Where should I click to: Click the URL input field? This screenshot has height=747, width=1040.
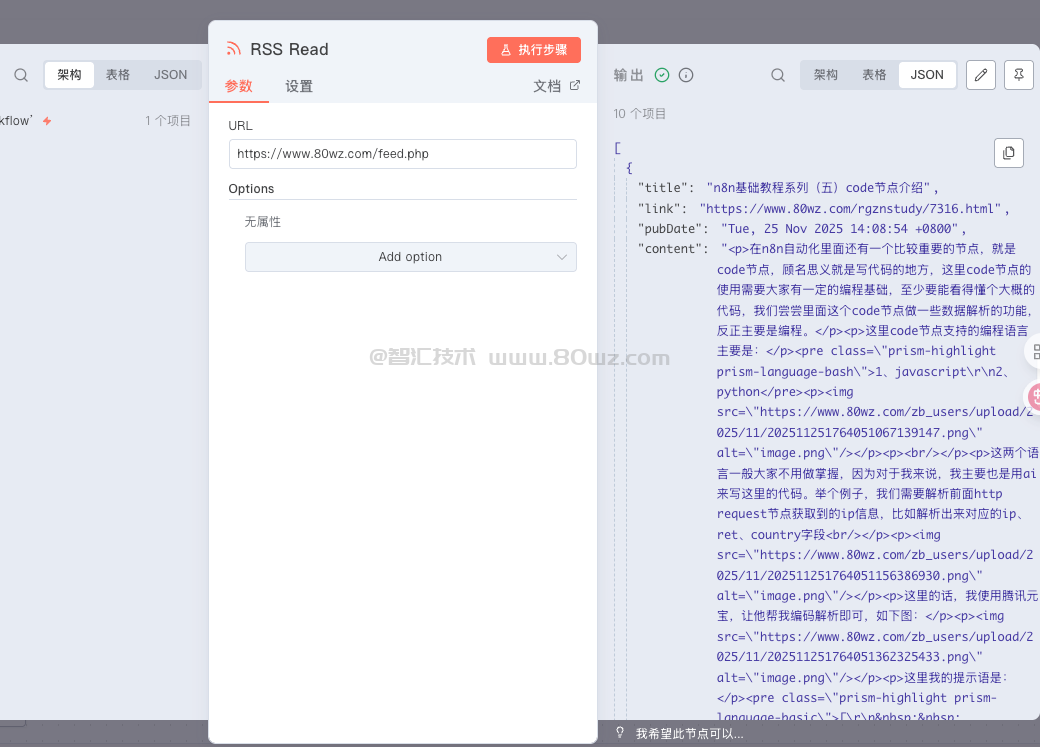[402, 154]
